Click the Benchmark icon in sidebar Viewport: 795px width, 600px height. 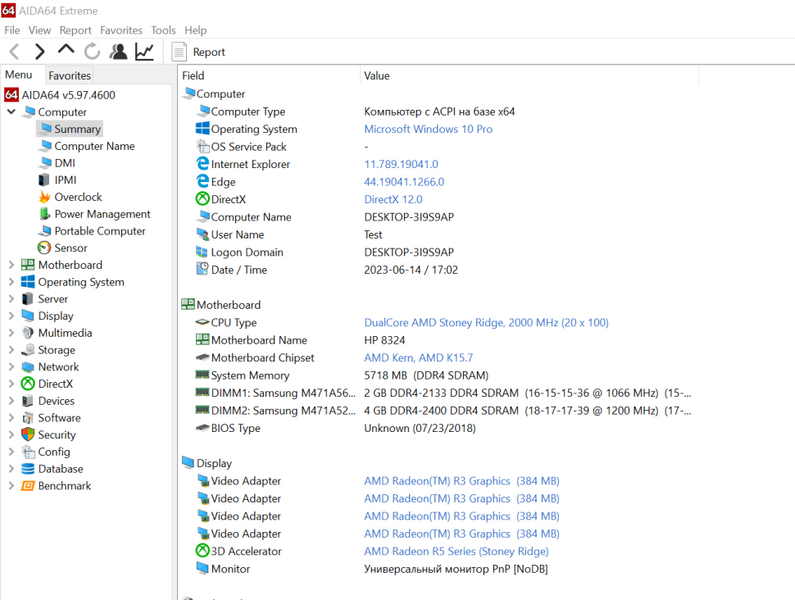click(x=28, y=486)
